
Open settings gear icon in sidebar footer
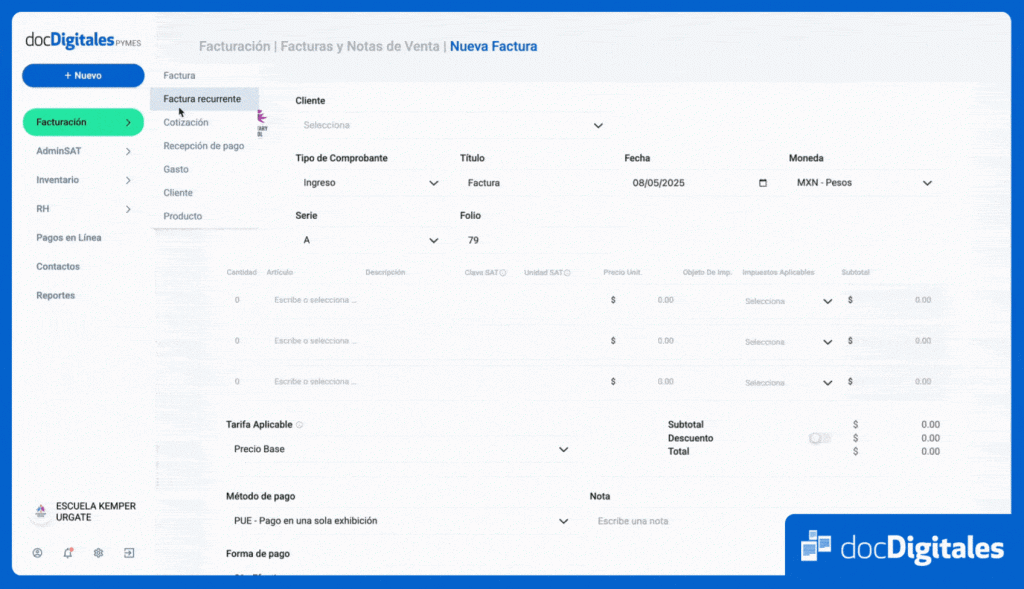coord(99,553)
